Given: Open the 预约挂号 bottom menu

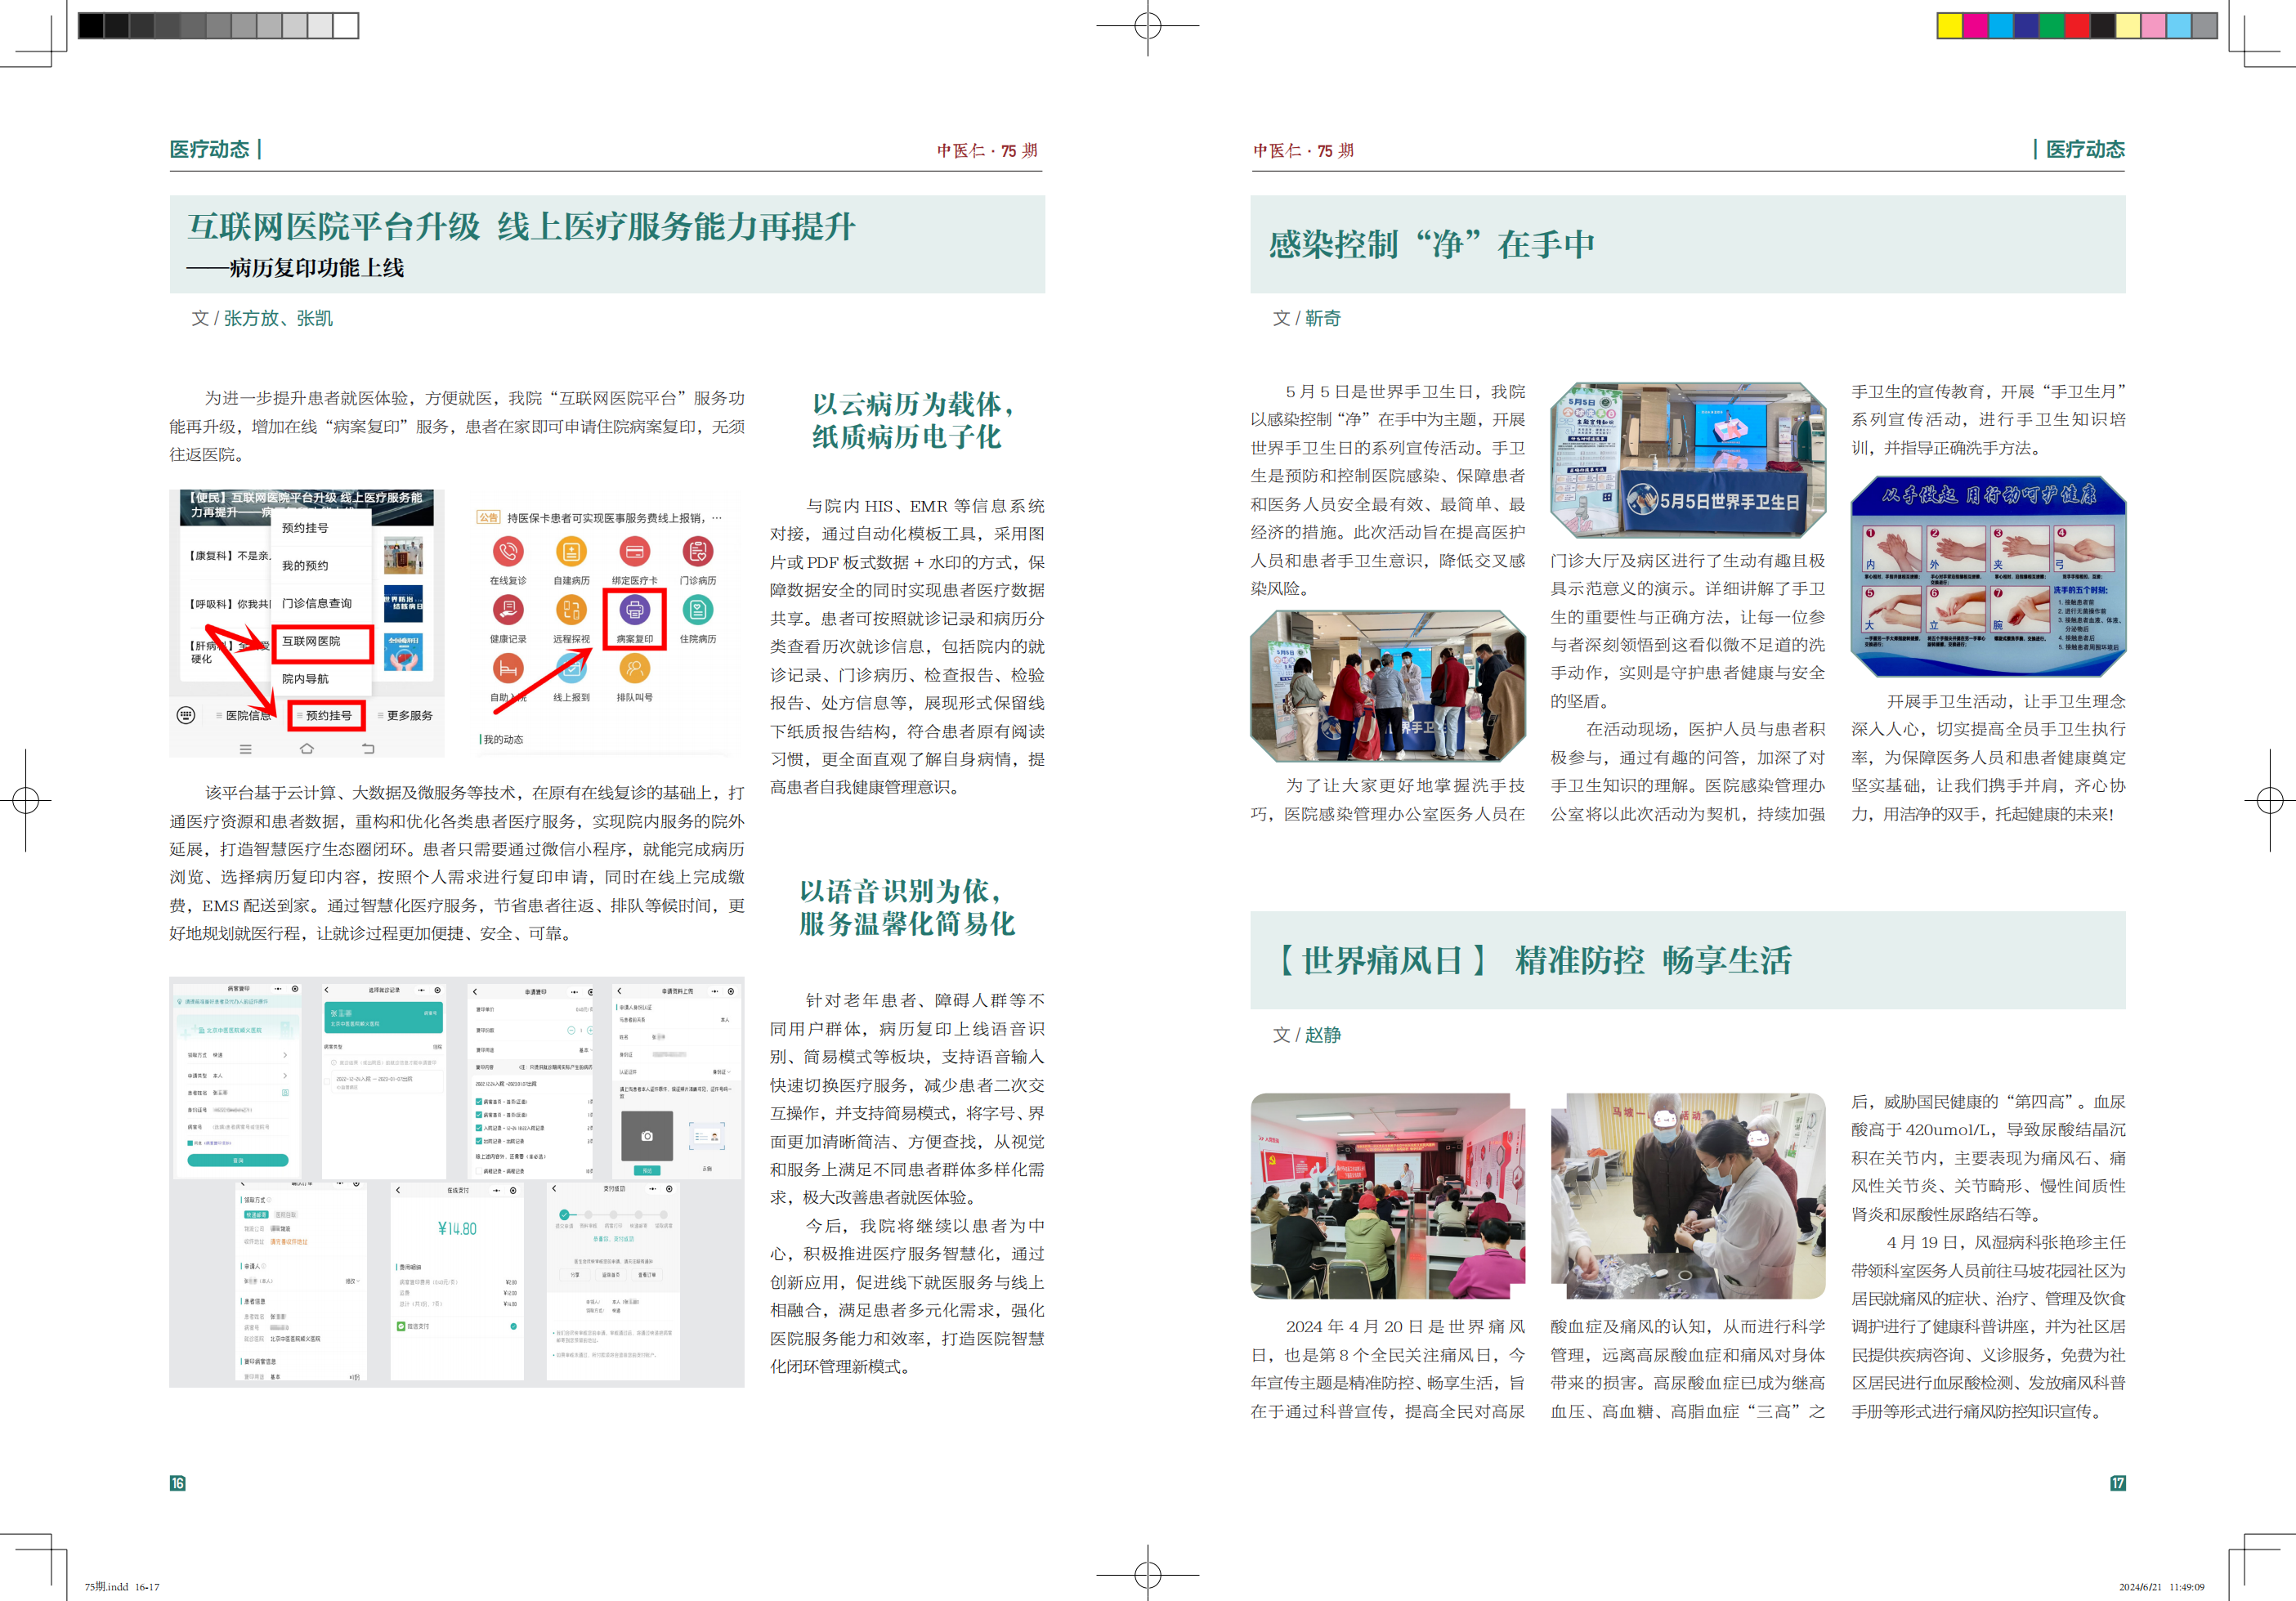Looking at the screenshot, I should point(327,715).
